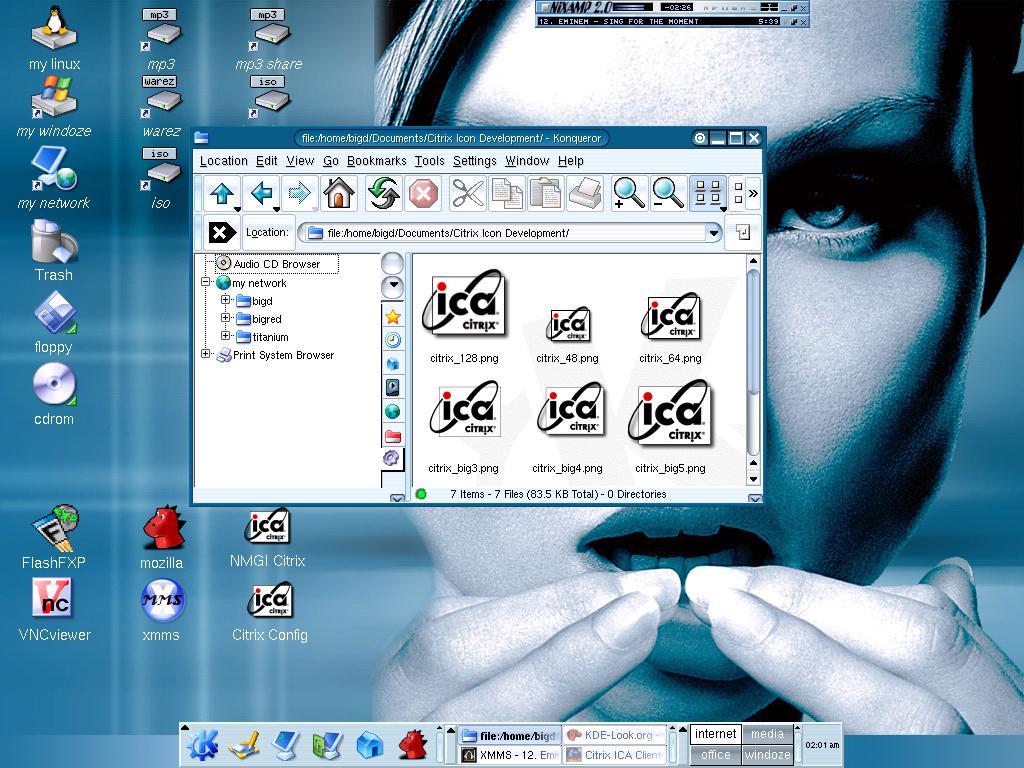Click the Paste clipboard icon

point(546,194)
